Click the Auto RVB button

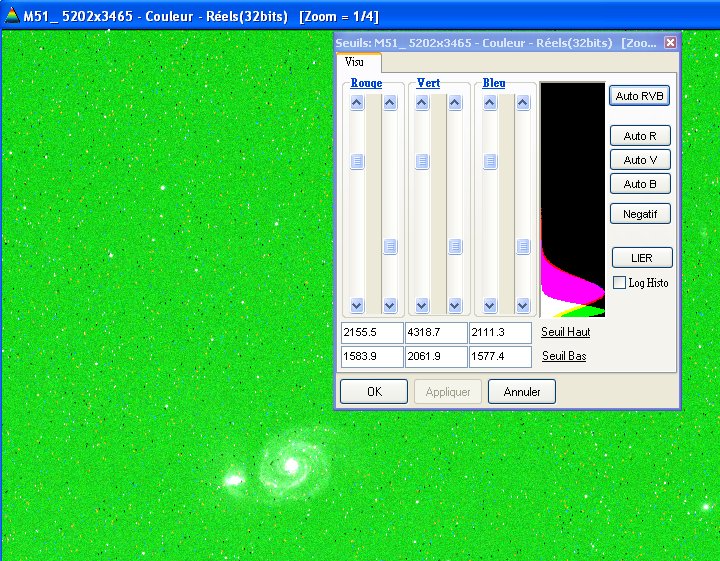(x=639, y=96)
